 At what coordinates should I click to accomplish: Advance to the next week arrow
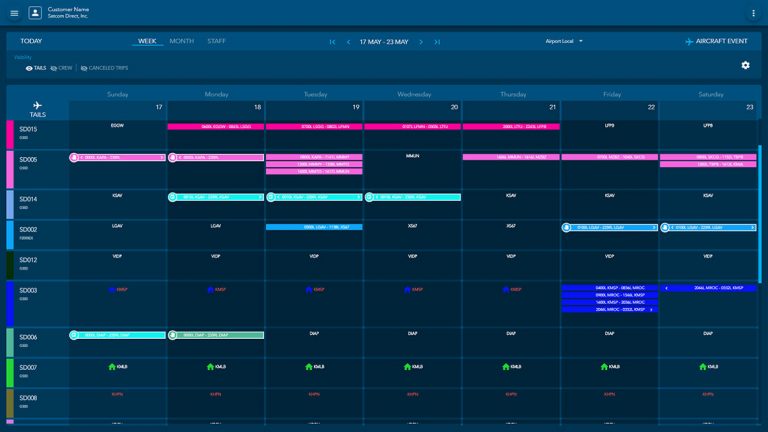coord(421,42)
